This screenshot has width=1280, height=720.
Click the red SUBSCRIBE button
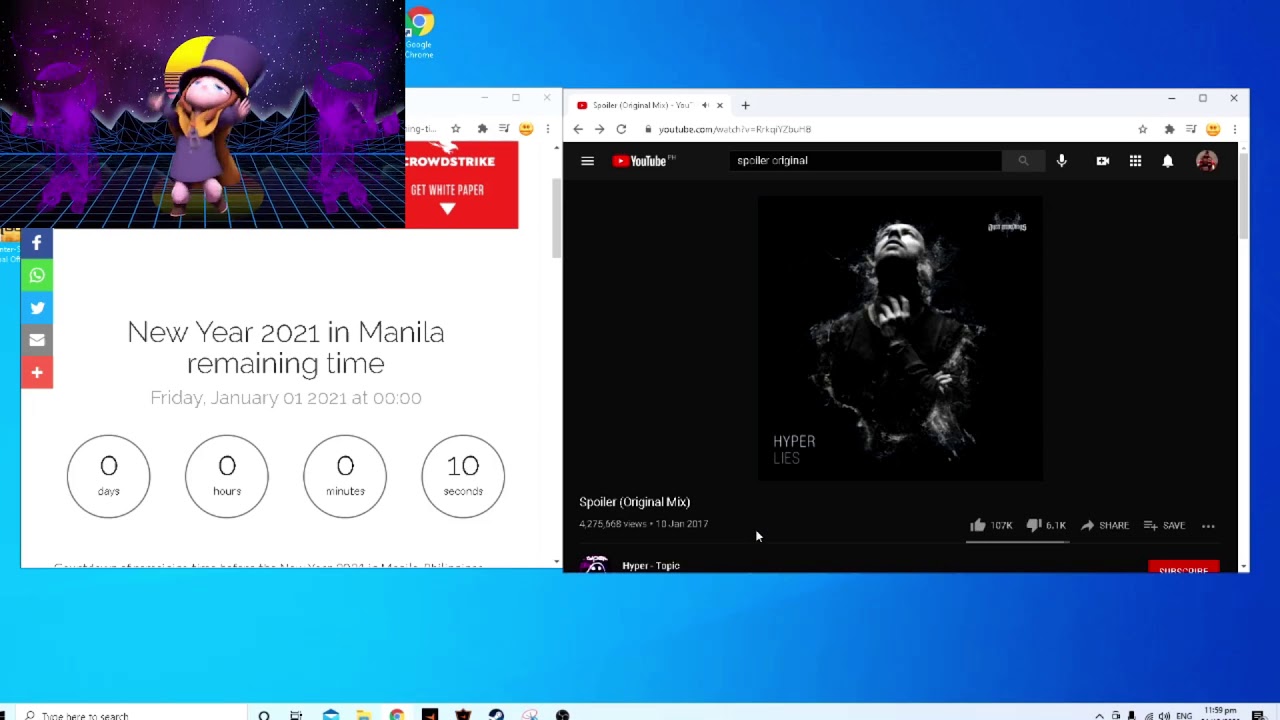1184,567
